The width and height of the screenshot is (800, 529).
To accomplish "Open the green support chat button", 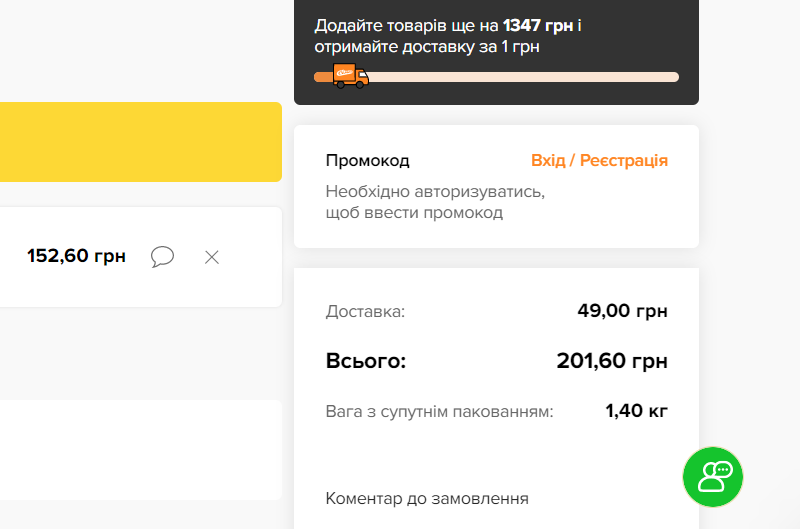I will pos(714,476).
